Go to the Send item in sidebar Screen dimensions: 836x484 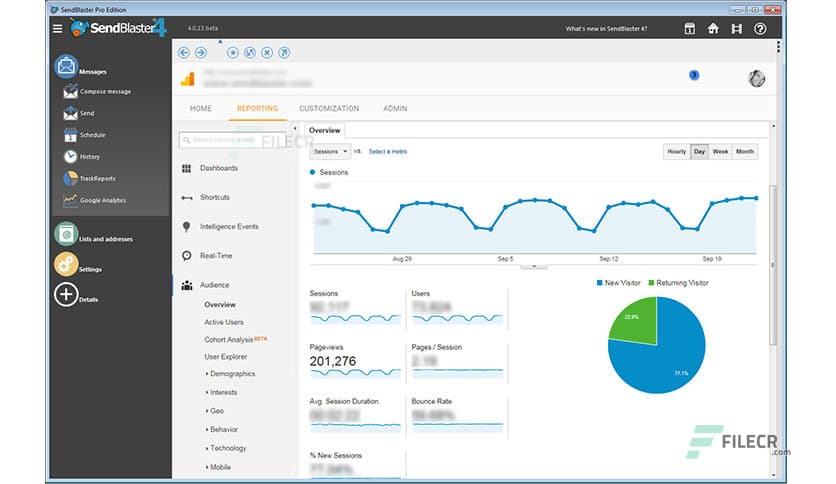[x=78, y=113]
